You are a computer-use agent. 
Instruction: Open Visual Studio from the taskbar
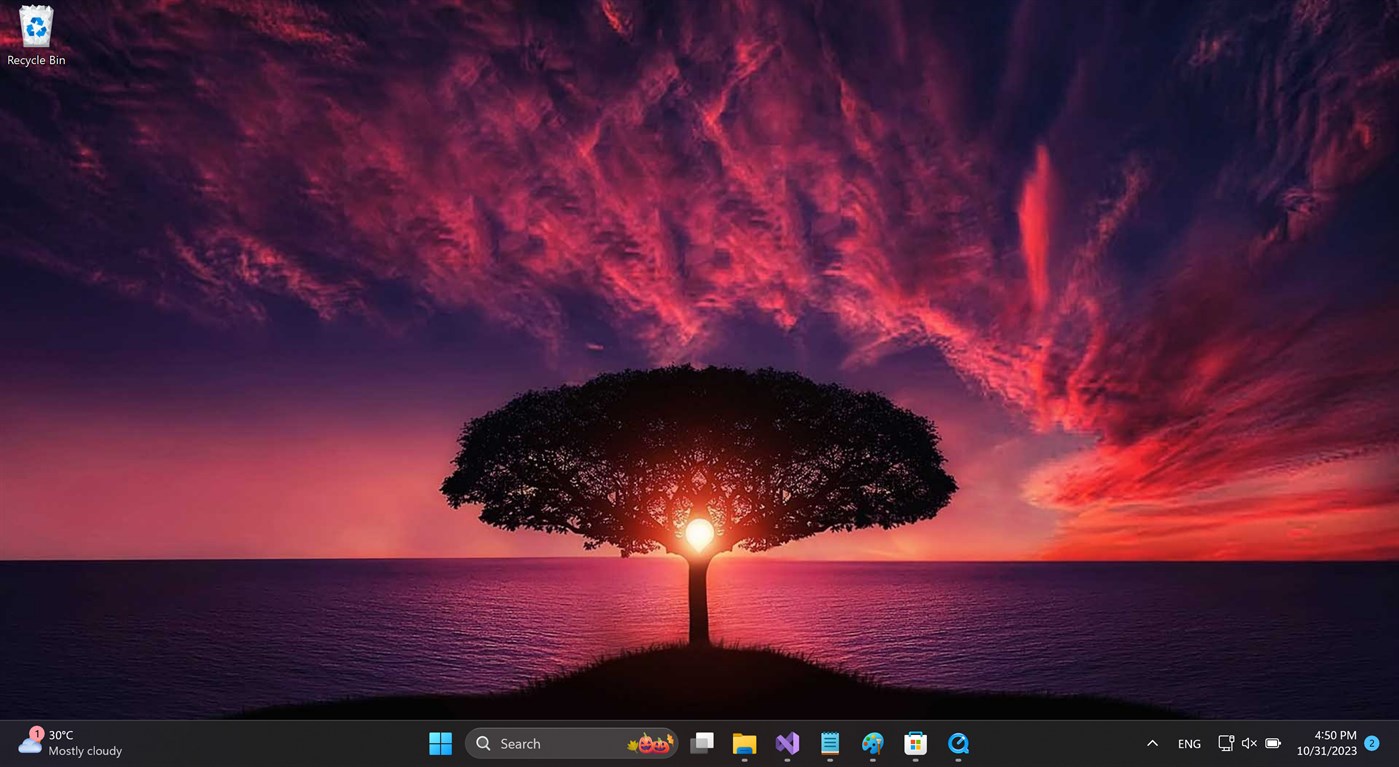click(x=787, y=743)
